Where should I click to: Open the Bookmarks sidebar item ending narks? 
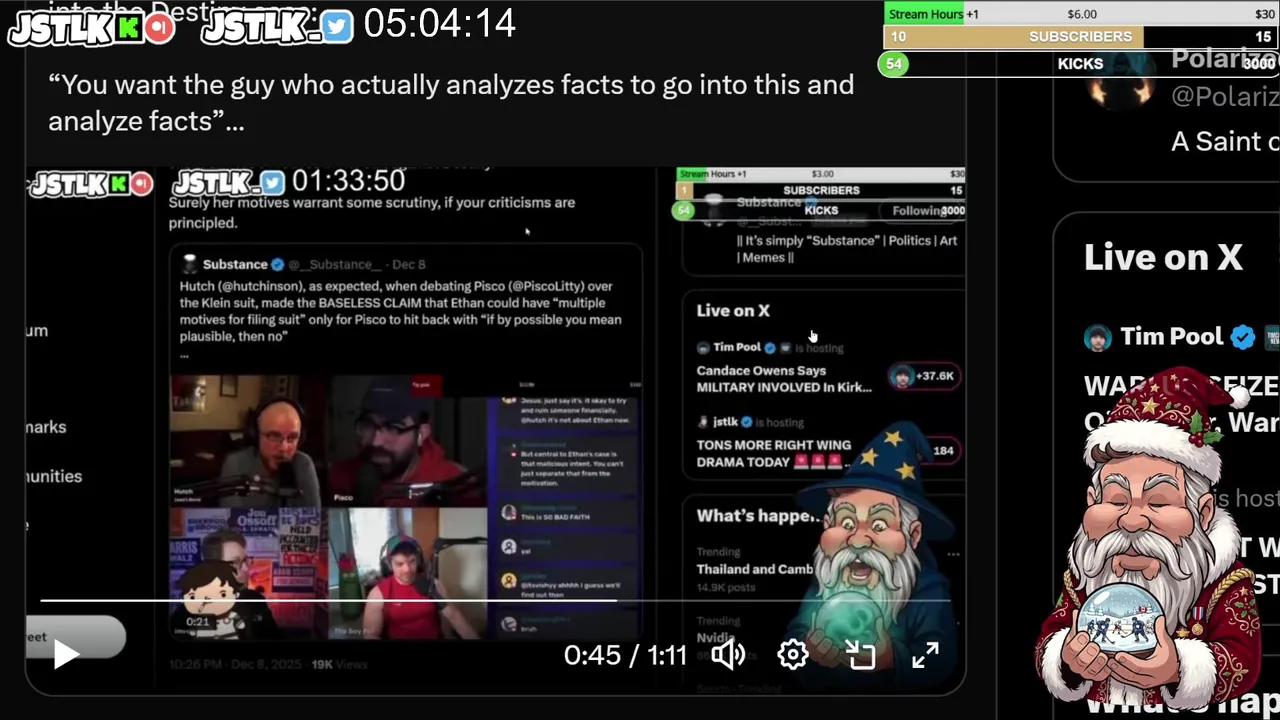coord(46,427)
